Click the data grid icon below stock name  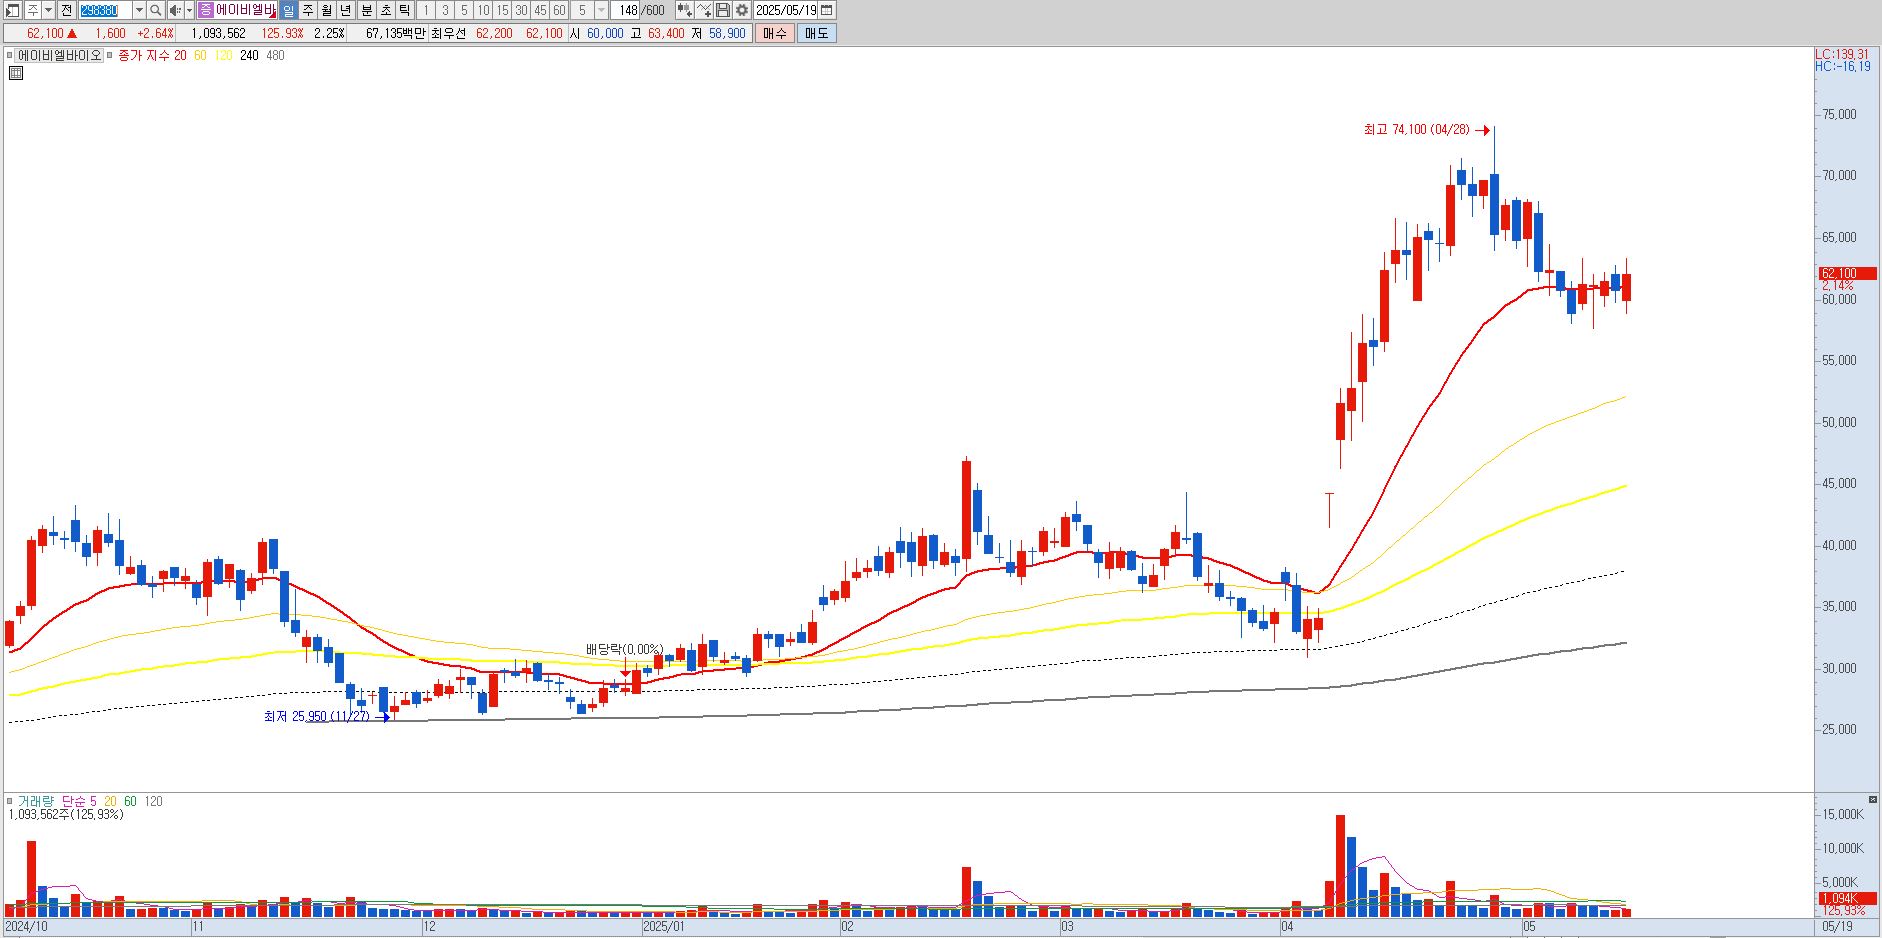(16, 73)
